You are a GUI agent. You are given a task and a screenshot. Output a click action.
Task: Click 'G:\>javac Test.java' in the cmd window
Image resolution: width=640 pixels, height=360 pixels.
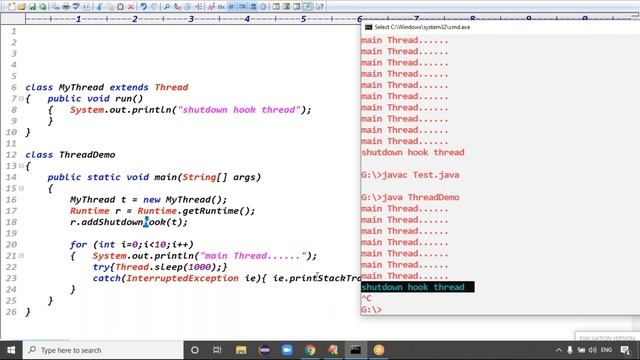[410, 175]
